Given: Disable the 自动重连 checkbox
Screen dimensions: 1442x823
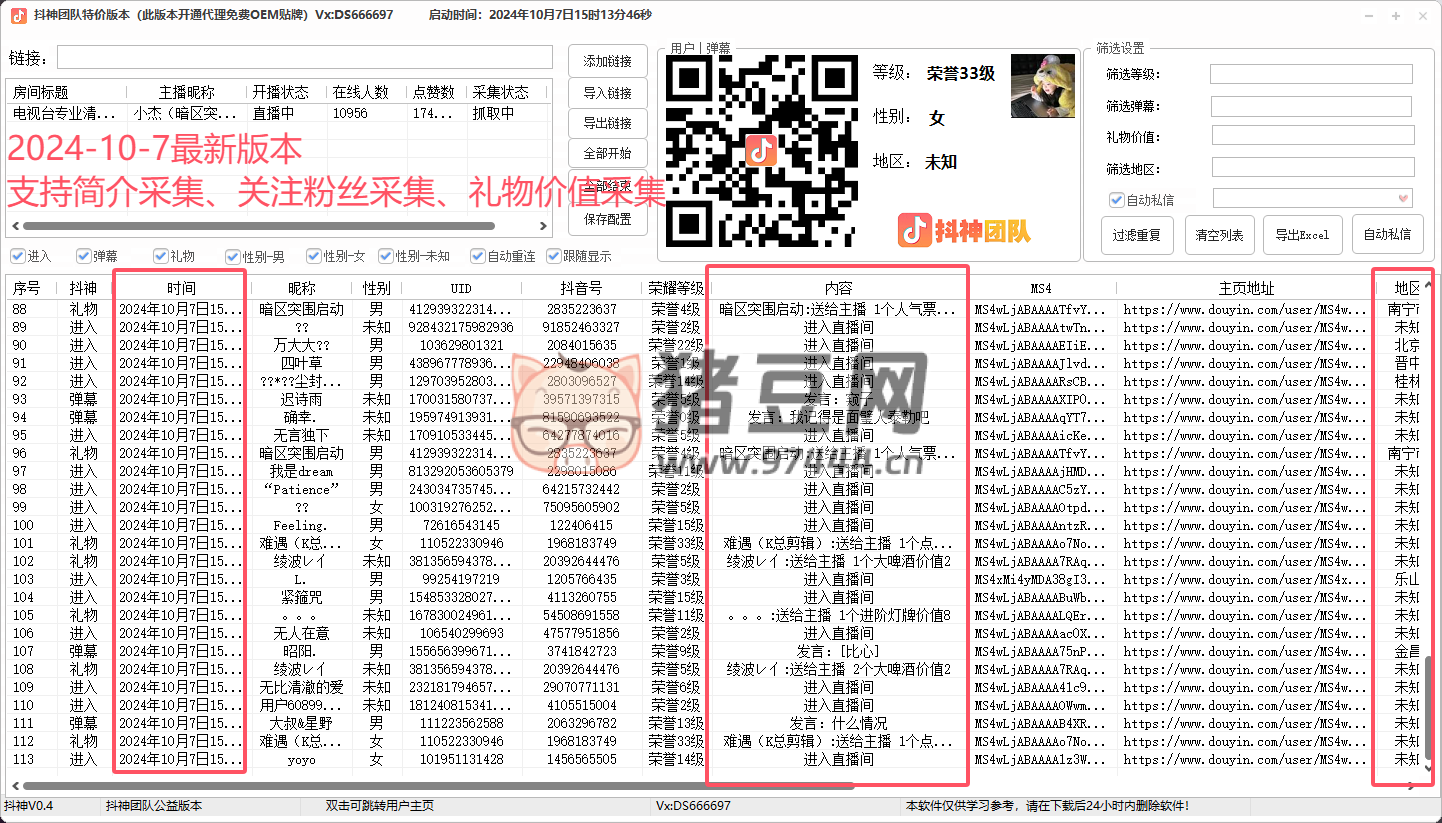Looking at the screenshot, I should click(478, 256).
